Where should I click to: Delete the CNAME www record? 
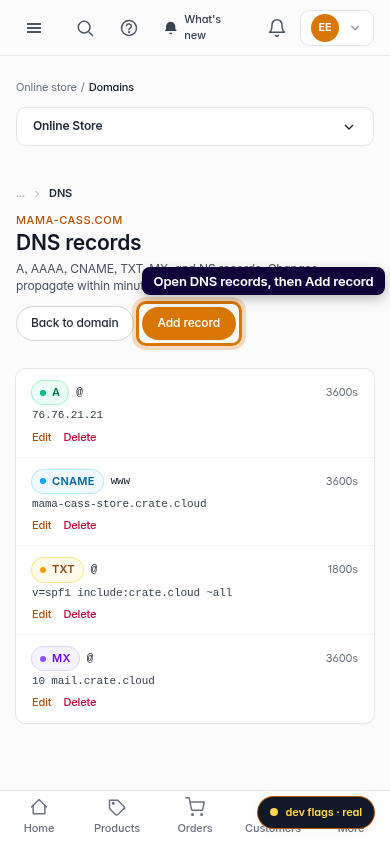[x=80, y=525]
